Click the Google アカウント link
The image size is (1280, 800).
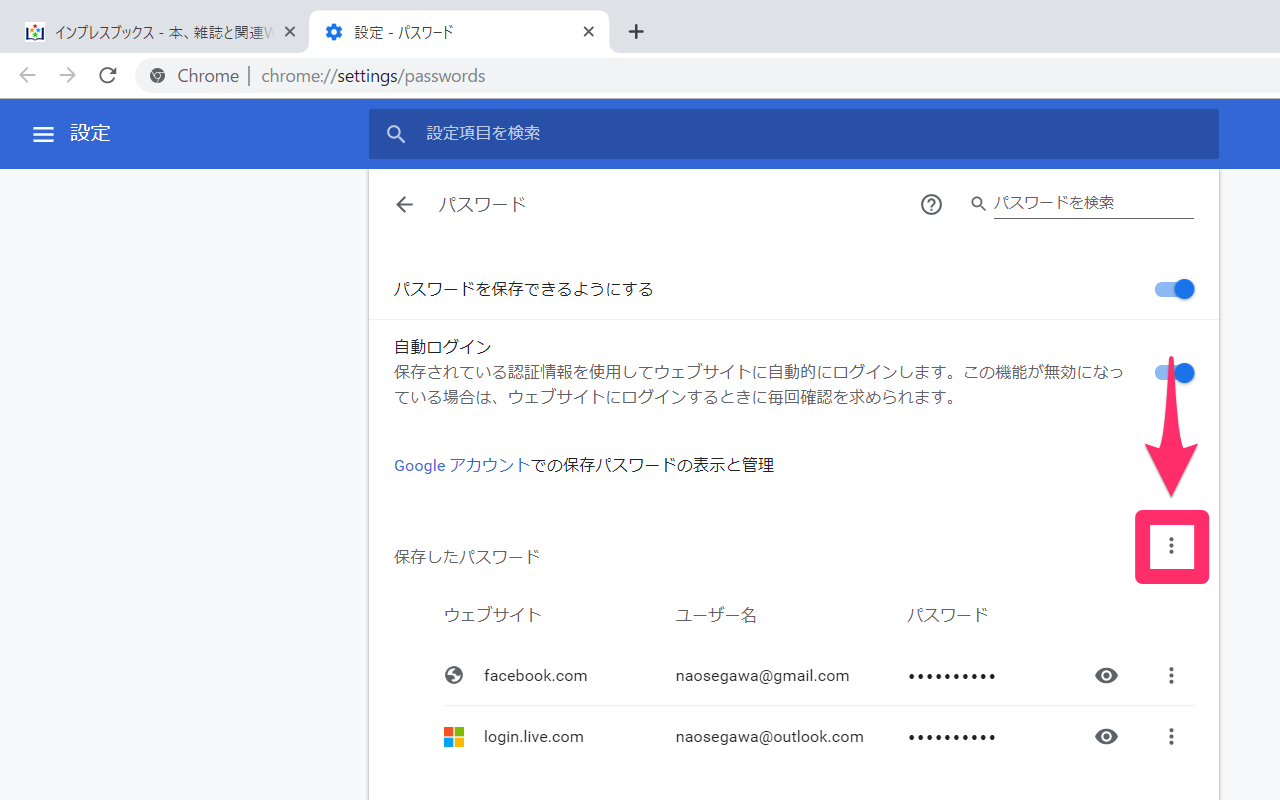click(x=462, y=465)
